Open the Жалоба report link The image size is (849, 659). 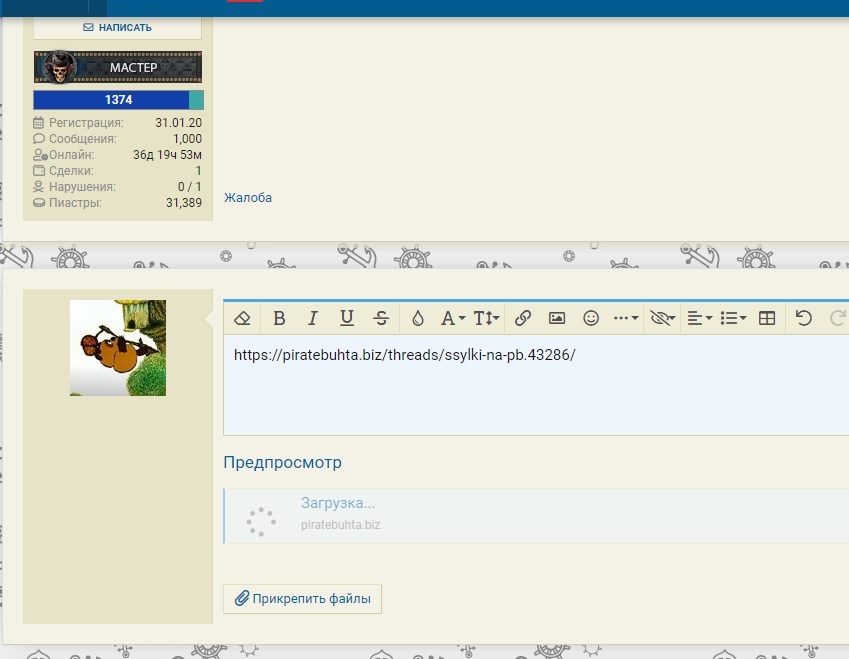pyautogui.click(x=248, y=198)
